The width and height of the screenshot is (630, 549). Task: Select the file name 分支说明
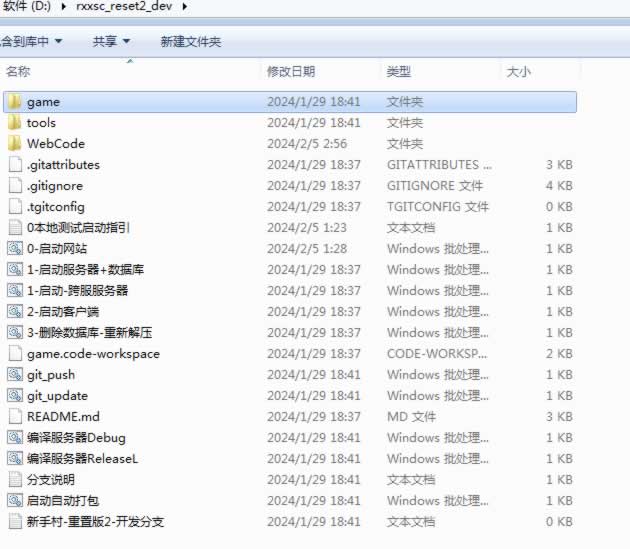click(x=51, y=479)
